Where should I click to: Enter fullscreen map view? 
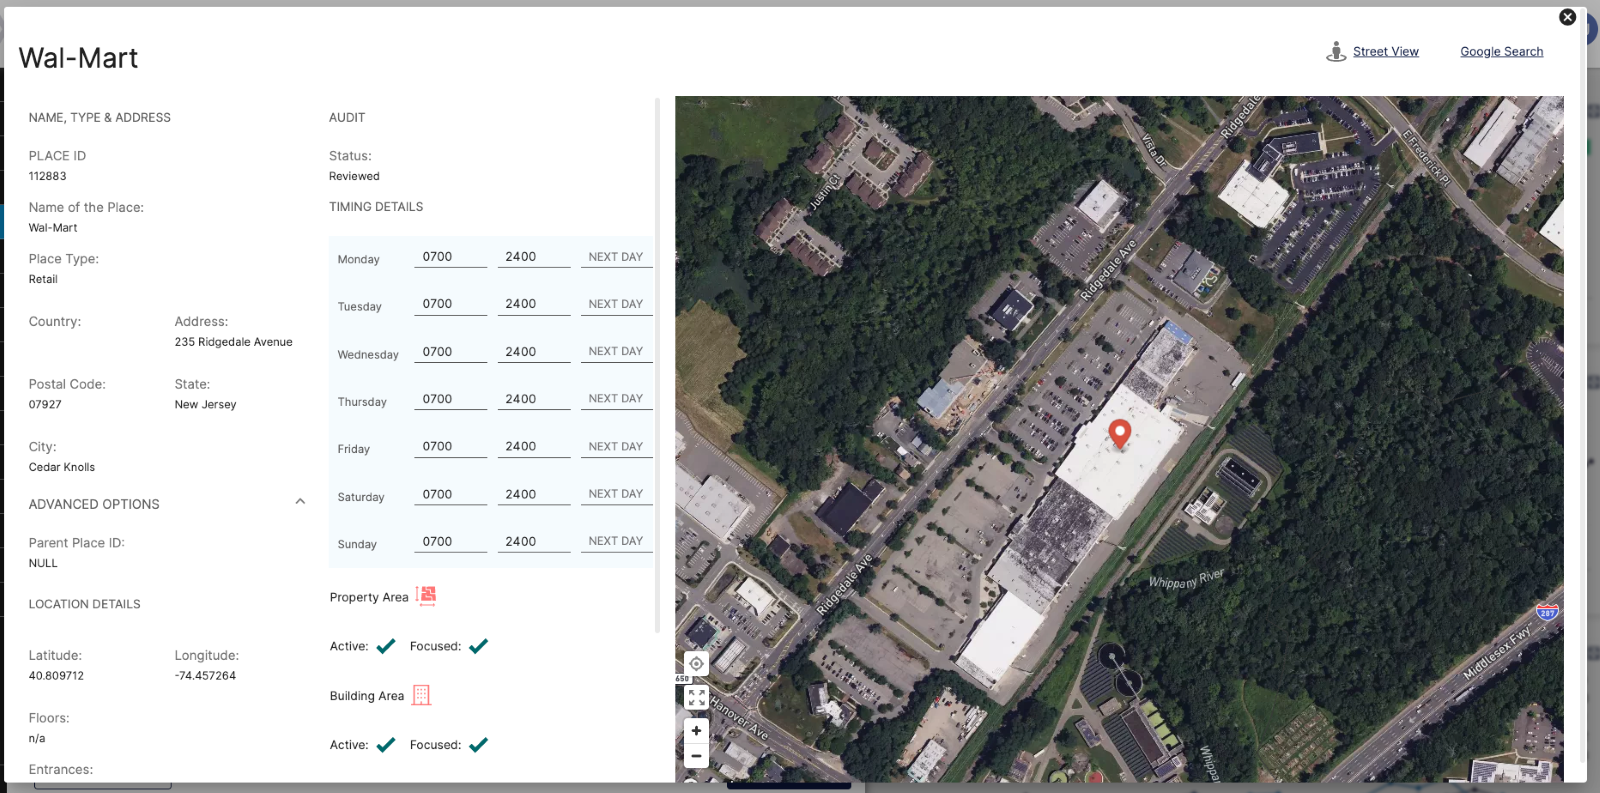(696, 697)
